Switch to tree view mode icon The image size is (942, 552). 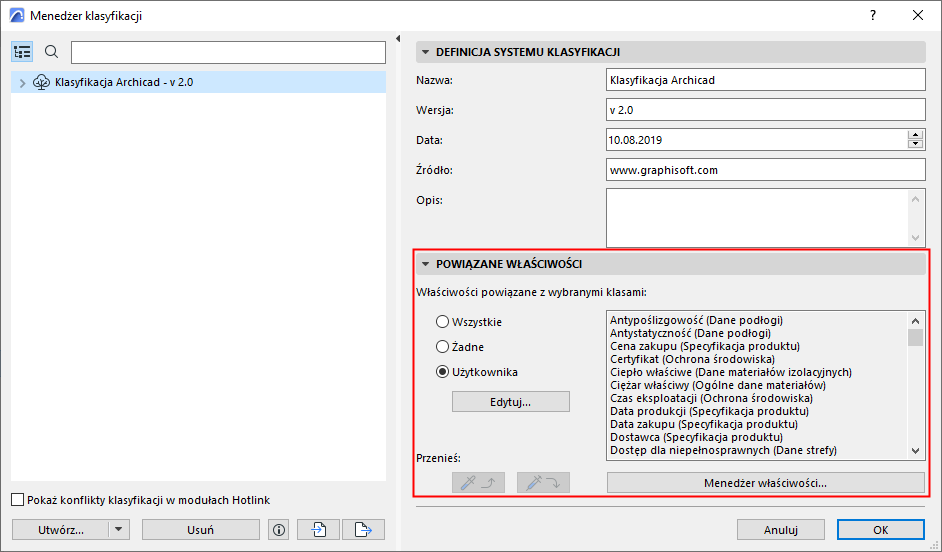click(x=22, y=52)
